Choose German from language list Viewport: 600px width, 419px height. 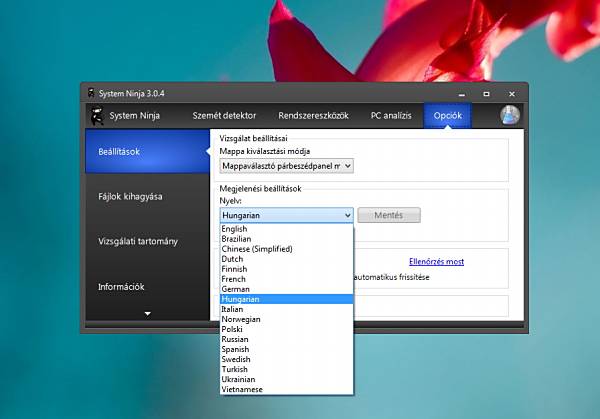pos(287,289)
